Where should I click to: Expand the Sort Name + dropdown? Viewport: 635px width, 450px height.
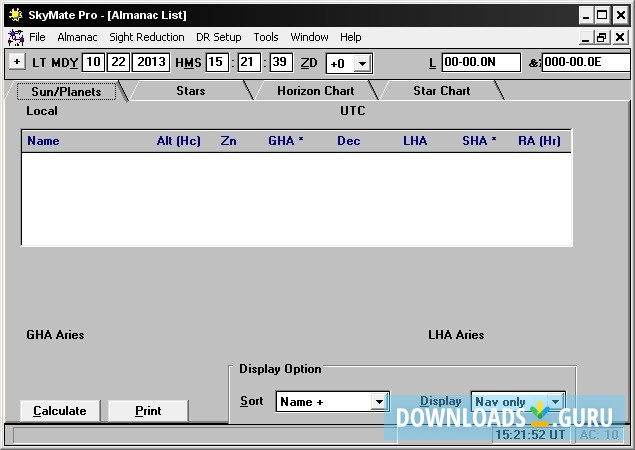379,402
